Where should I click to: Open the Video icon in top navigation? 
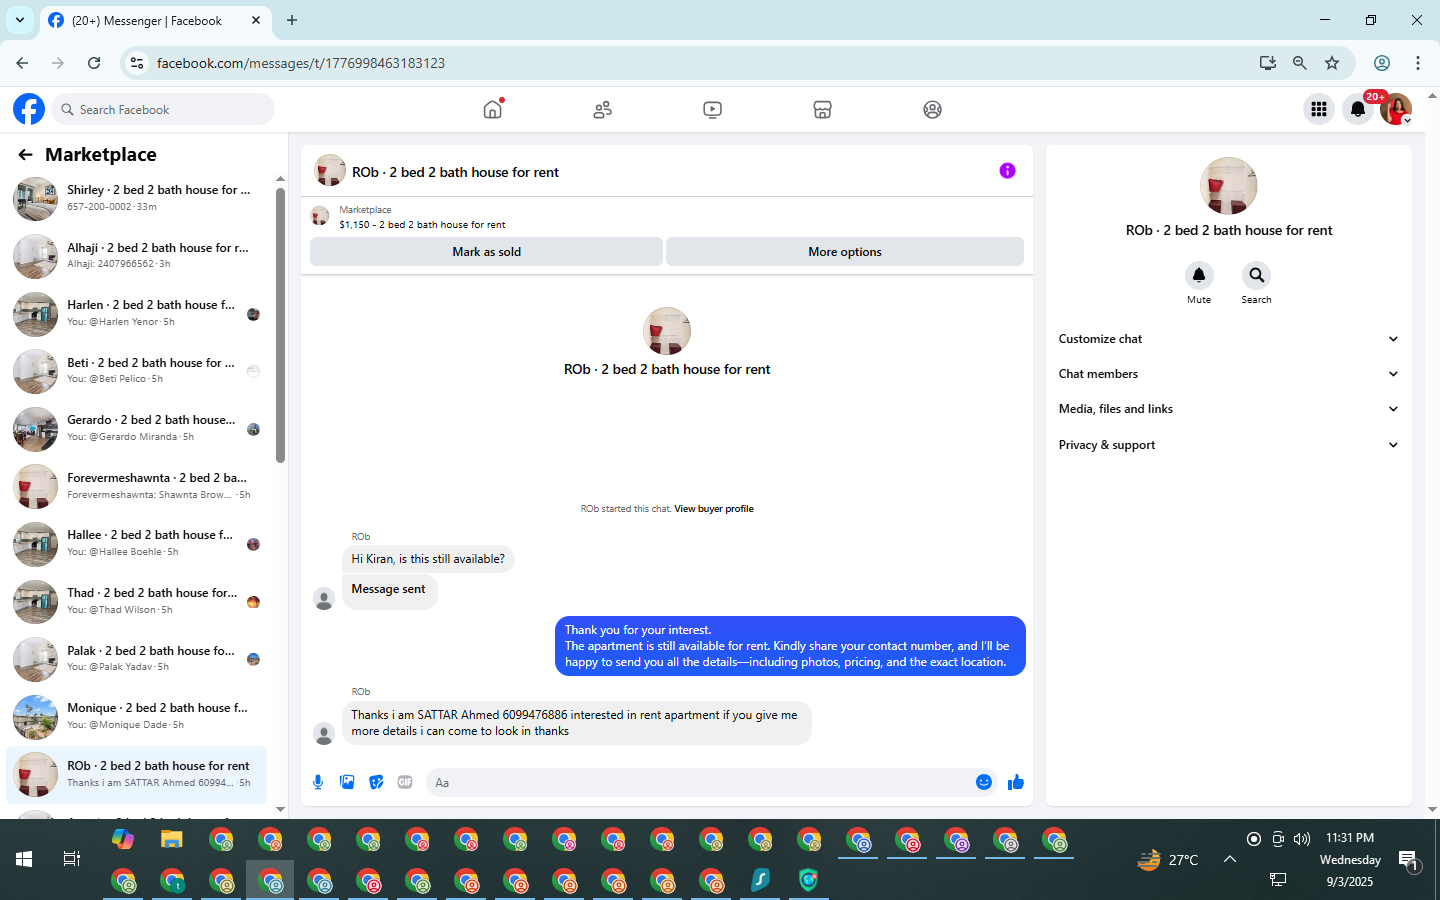712,109
